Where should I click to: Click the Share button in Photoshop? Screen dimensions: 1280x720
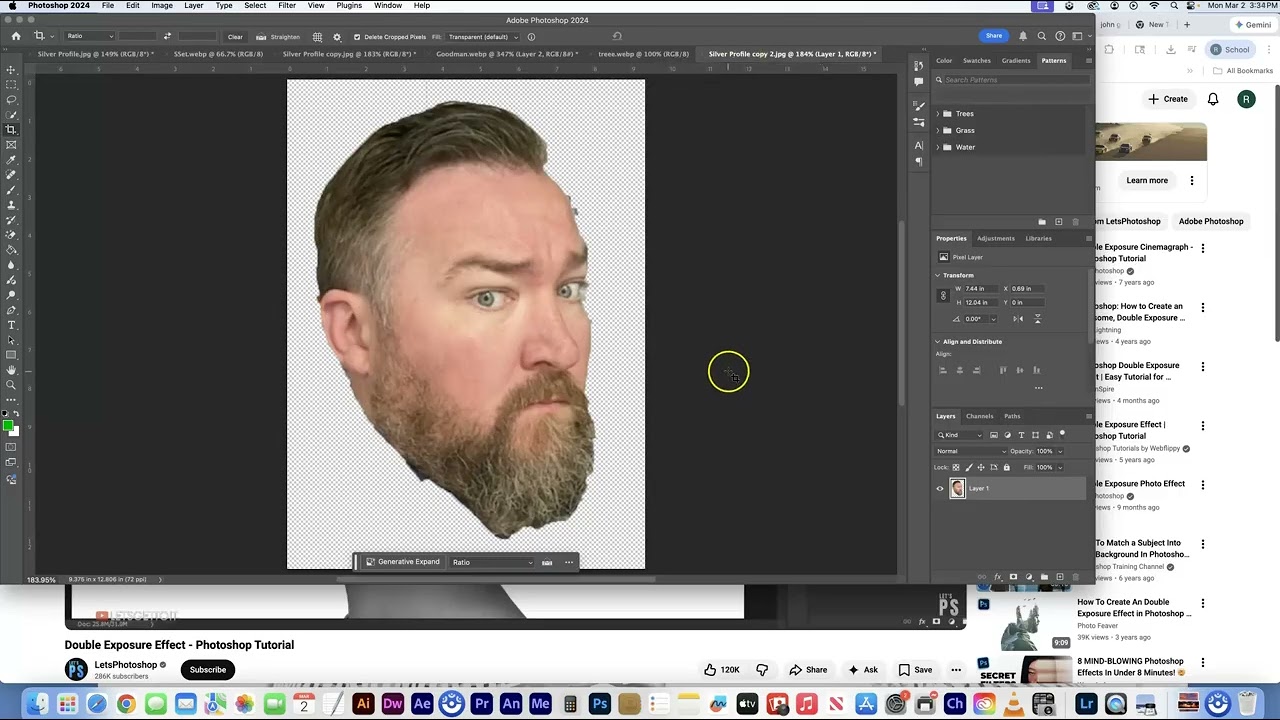click(993, 36)
